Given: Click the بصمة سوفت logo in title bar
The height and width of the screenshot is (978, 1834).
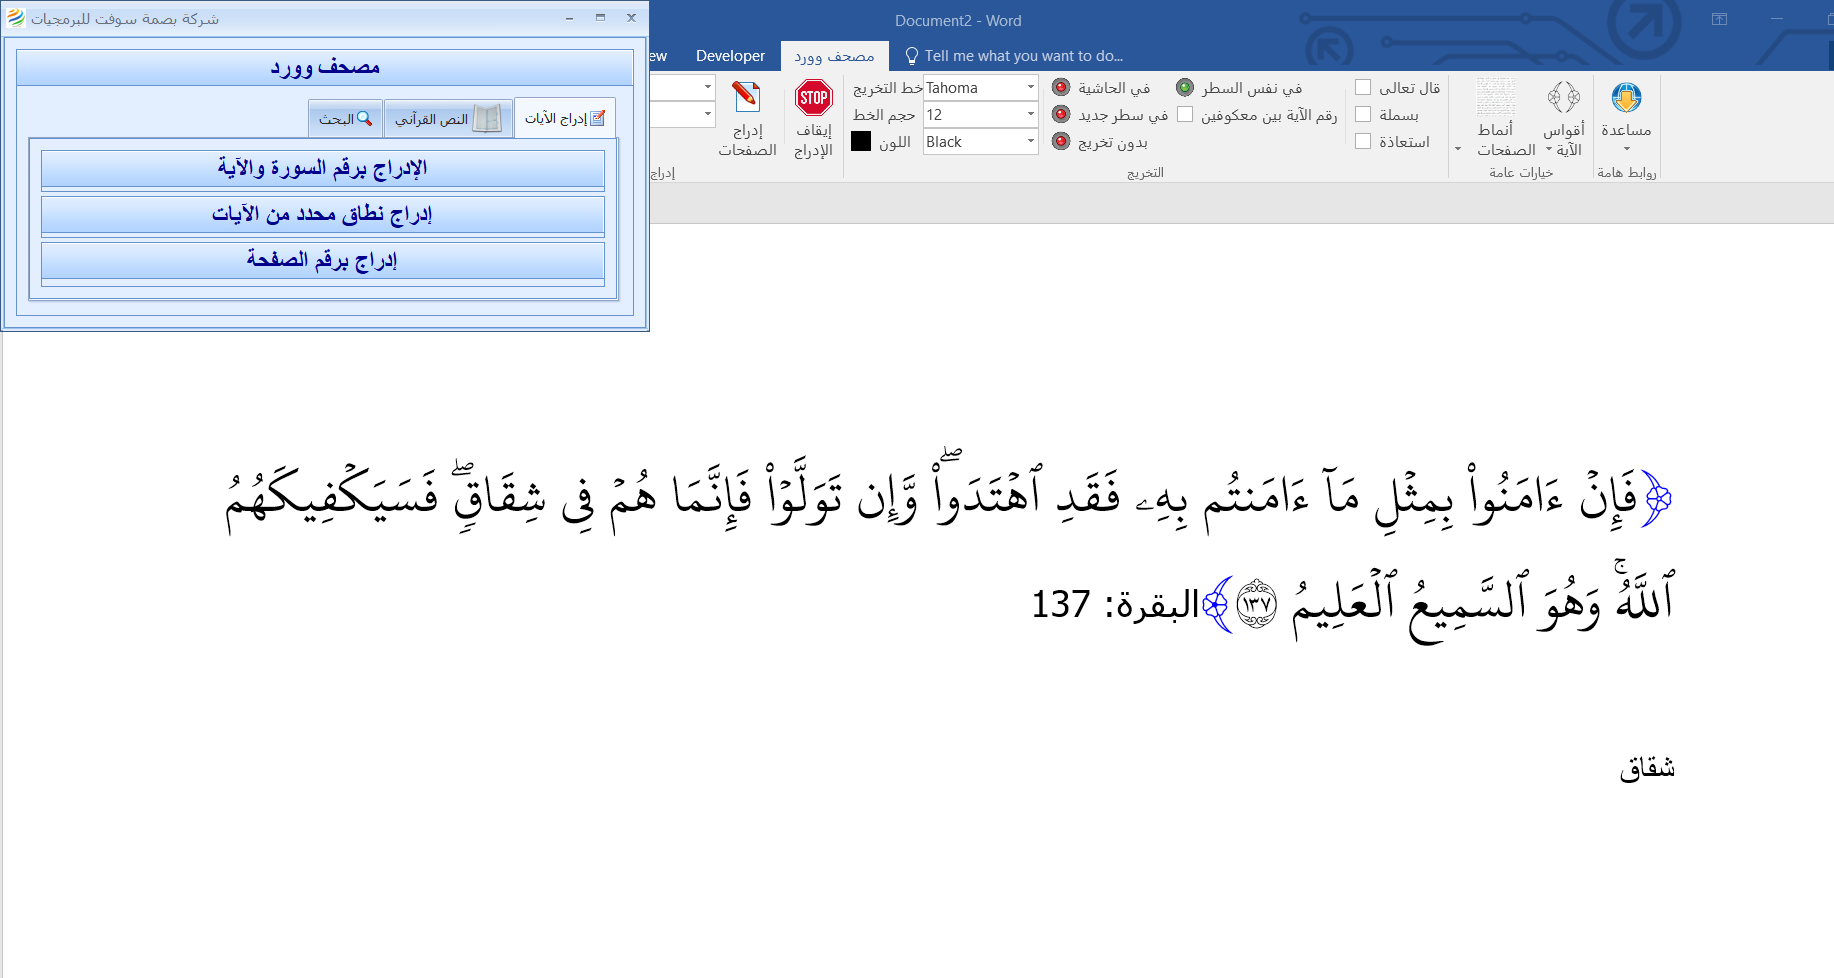Looking at the screenshot, I should pyautogui.click(x=15, y=18).
